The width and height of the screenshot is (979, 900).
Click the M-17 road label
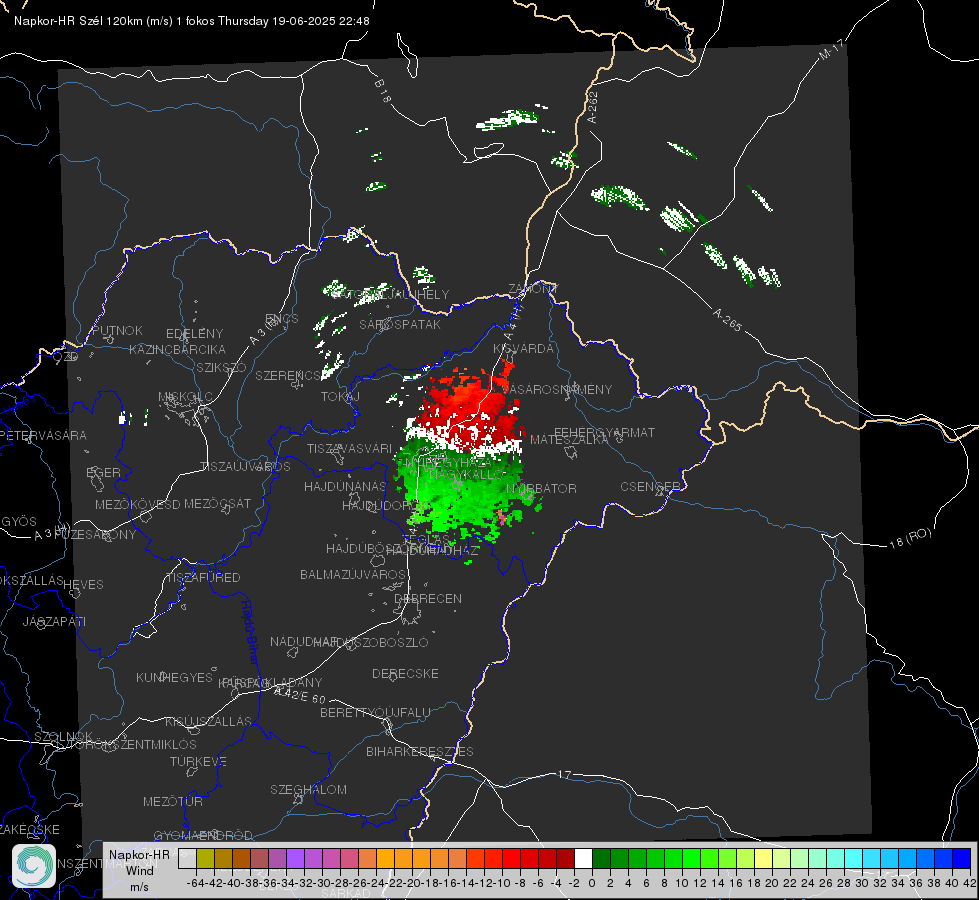point(832,49)
